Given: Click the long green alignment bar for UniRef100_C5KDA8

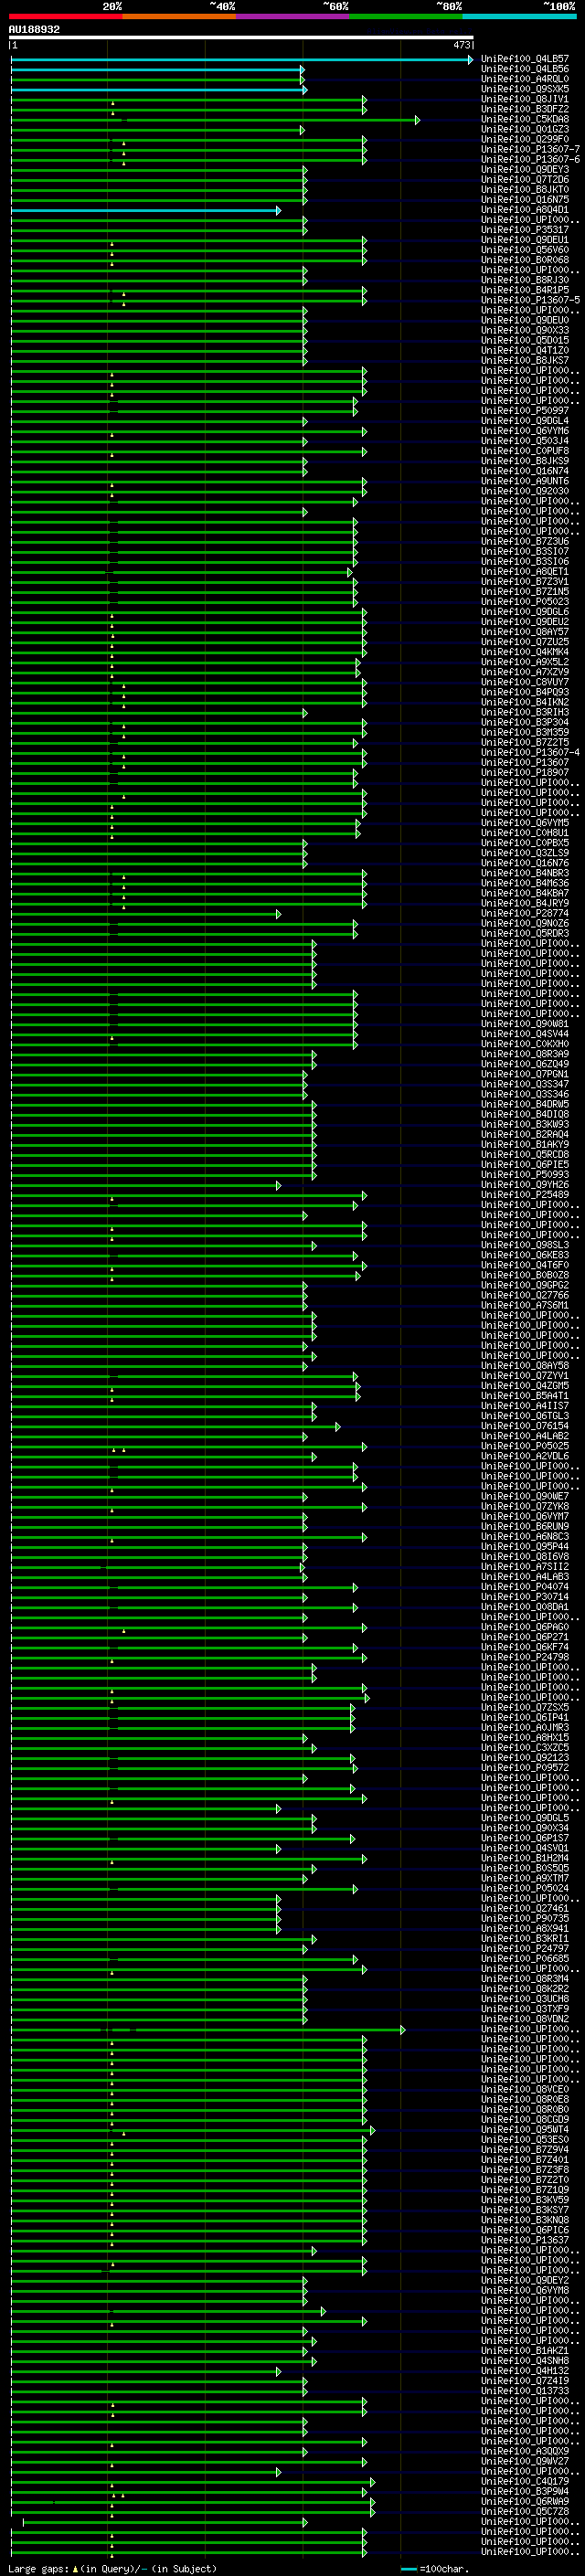Looking at the screenshot, I should point(215,120).
